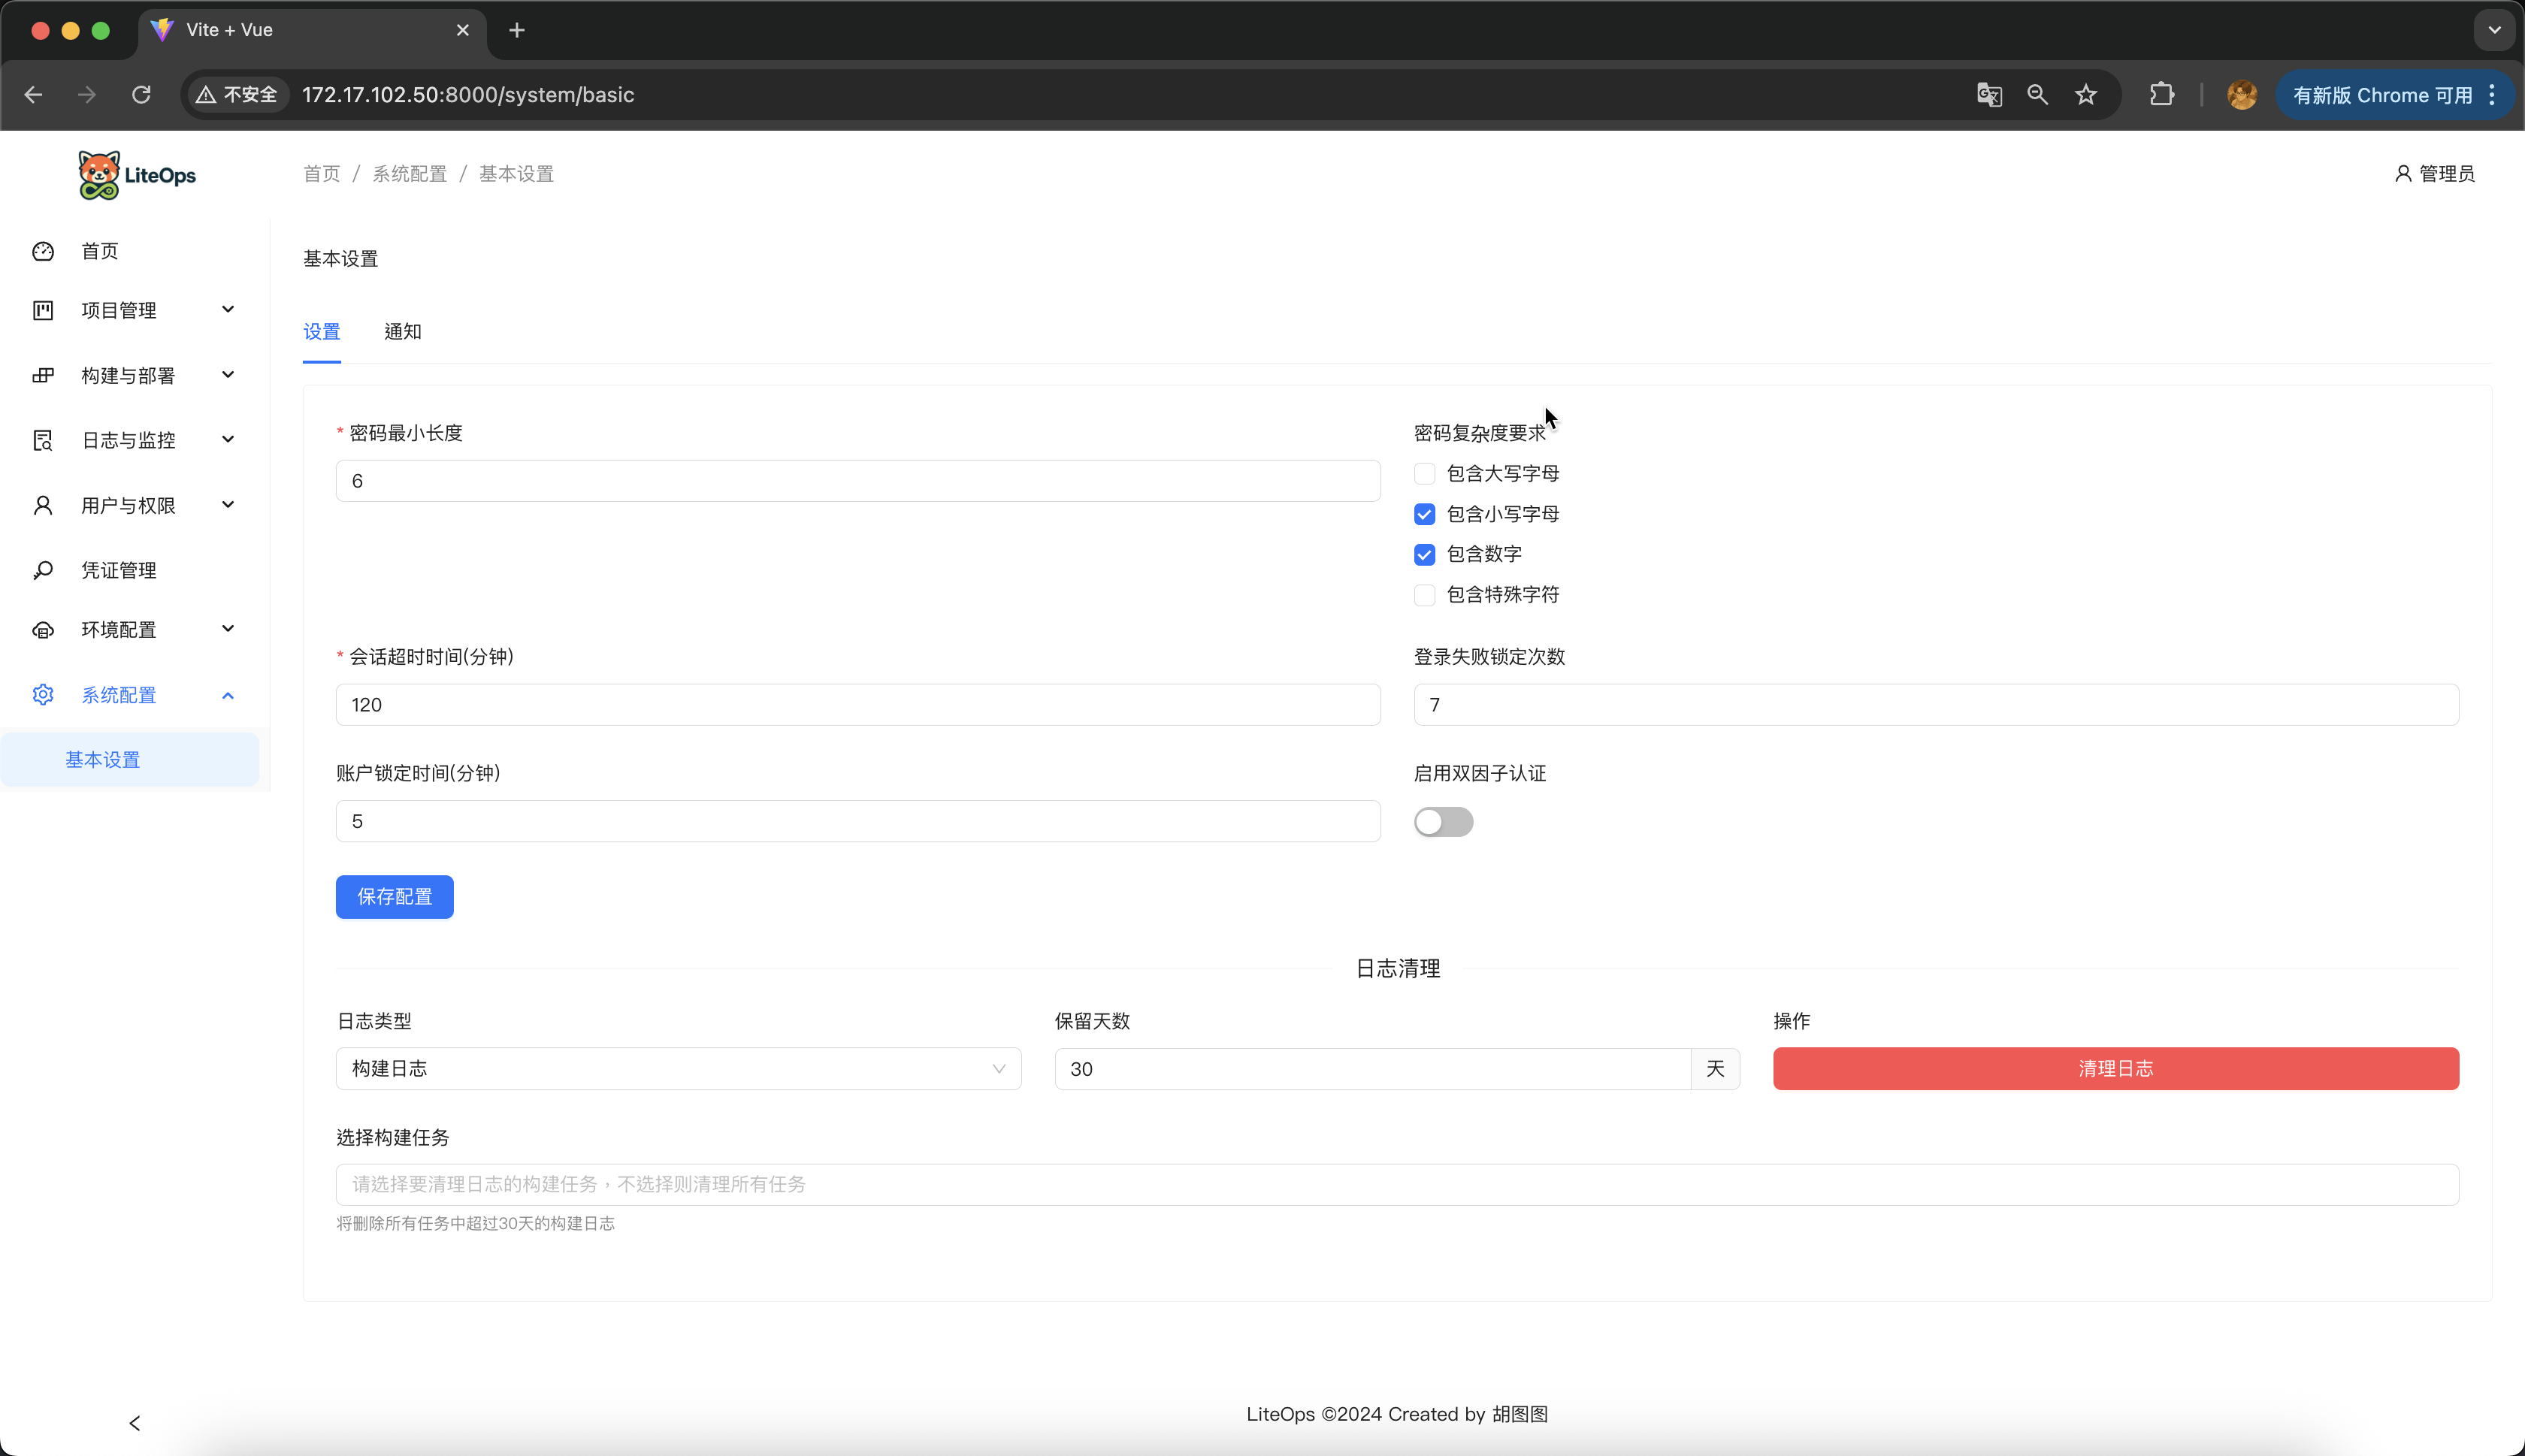Click the 密码最小长度 input field
This screenshot has width=2525, height=1456.
point(857,481)
